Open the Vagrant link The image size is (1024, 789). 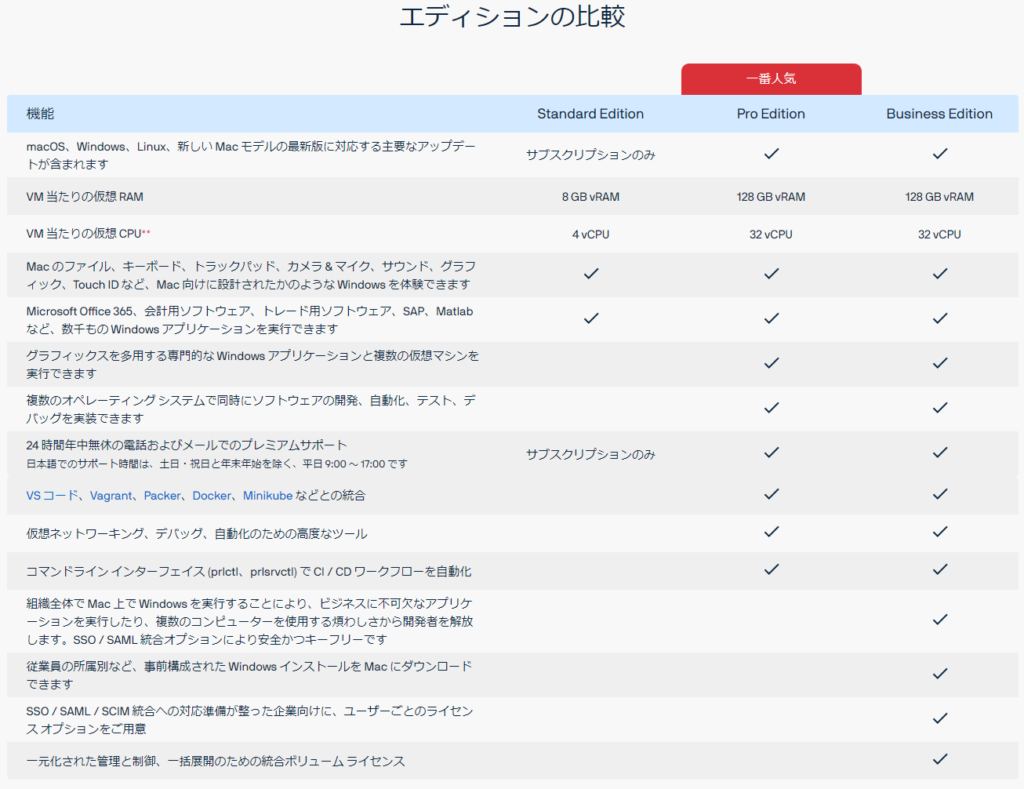(x=112, y=496)
